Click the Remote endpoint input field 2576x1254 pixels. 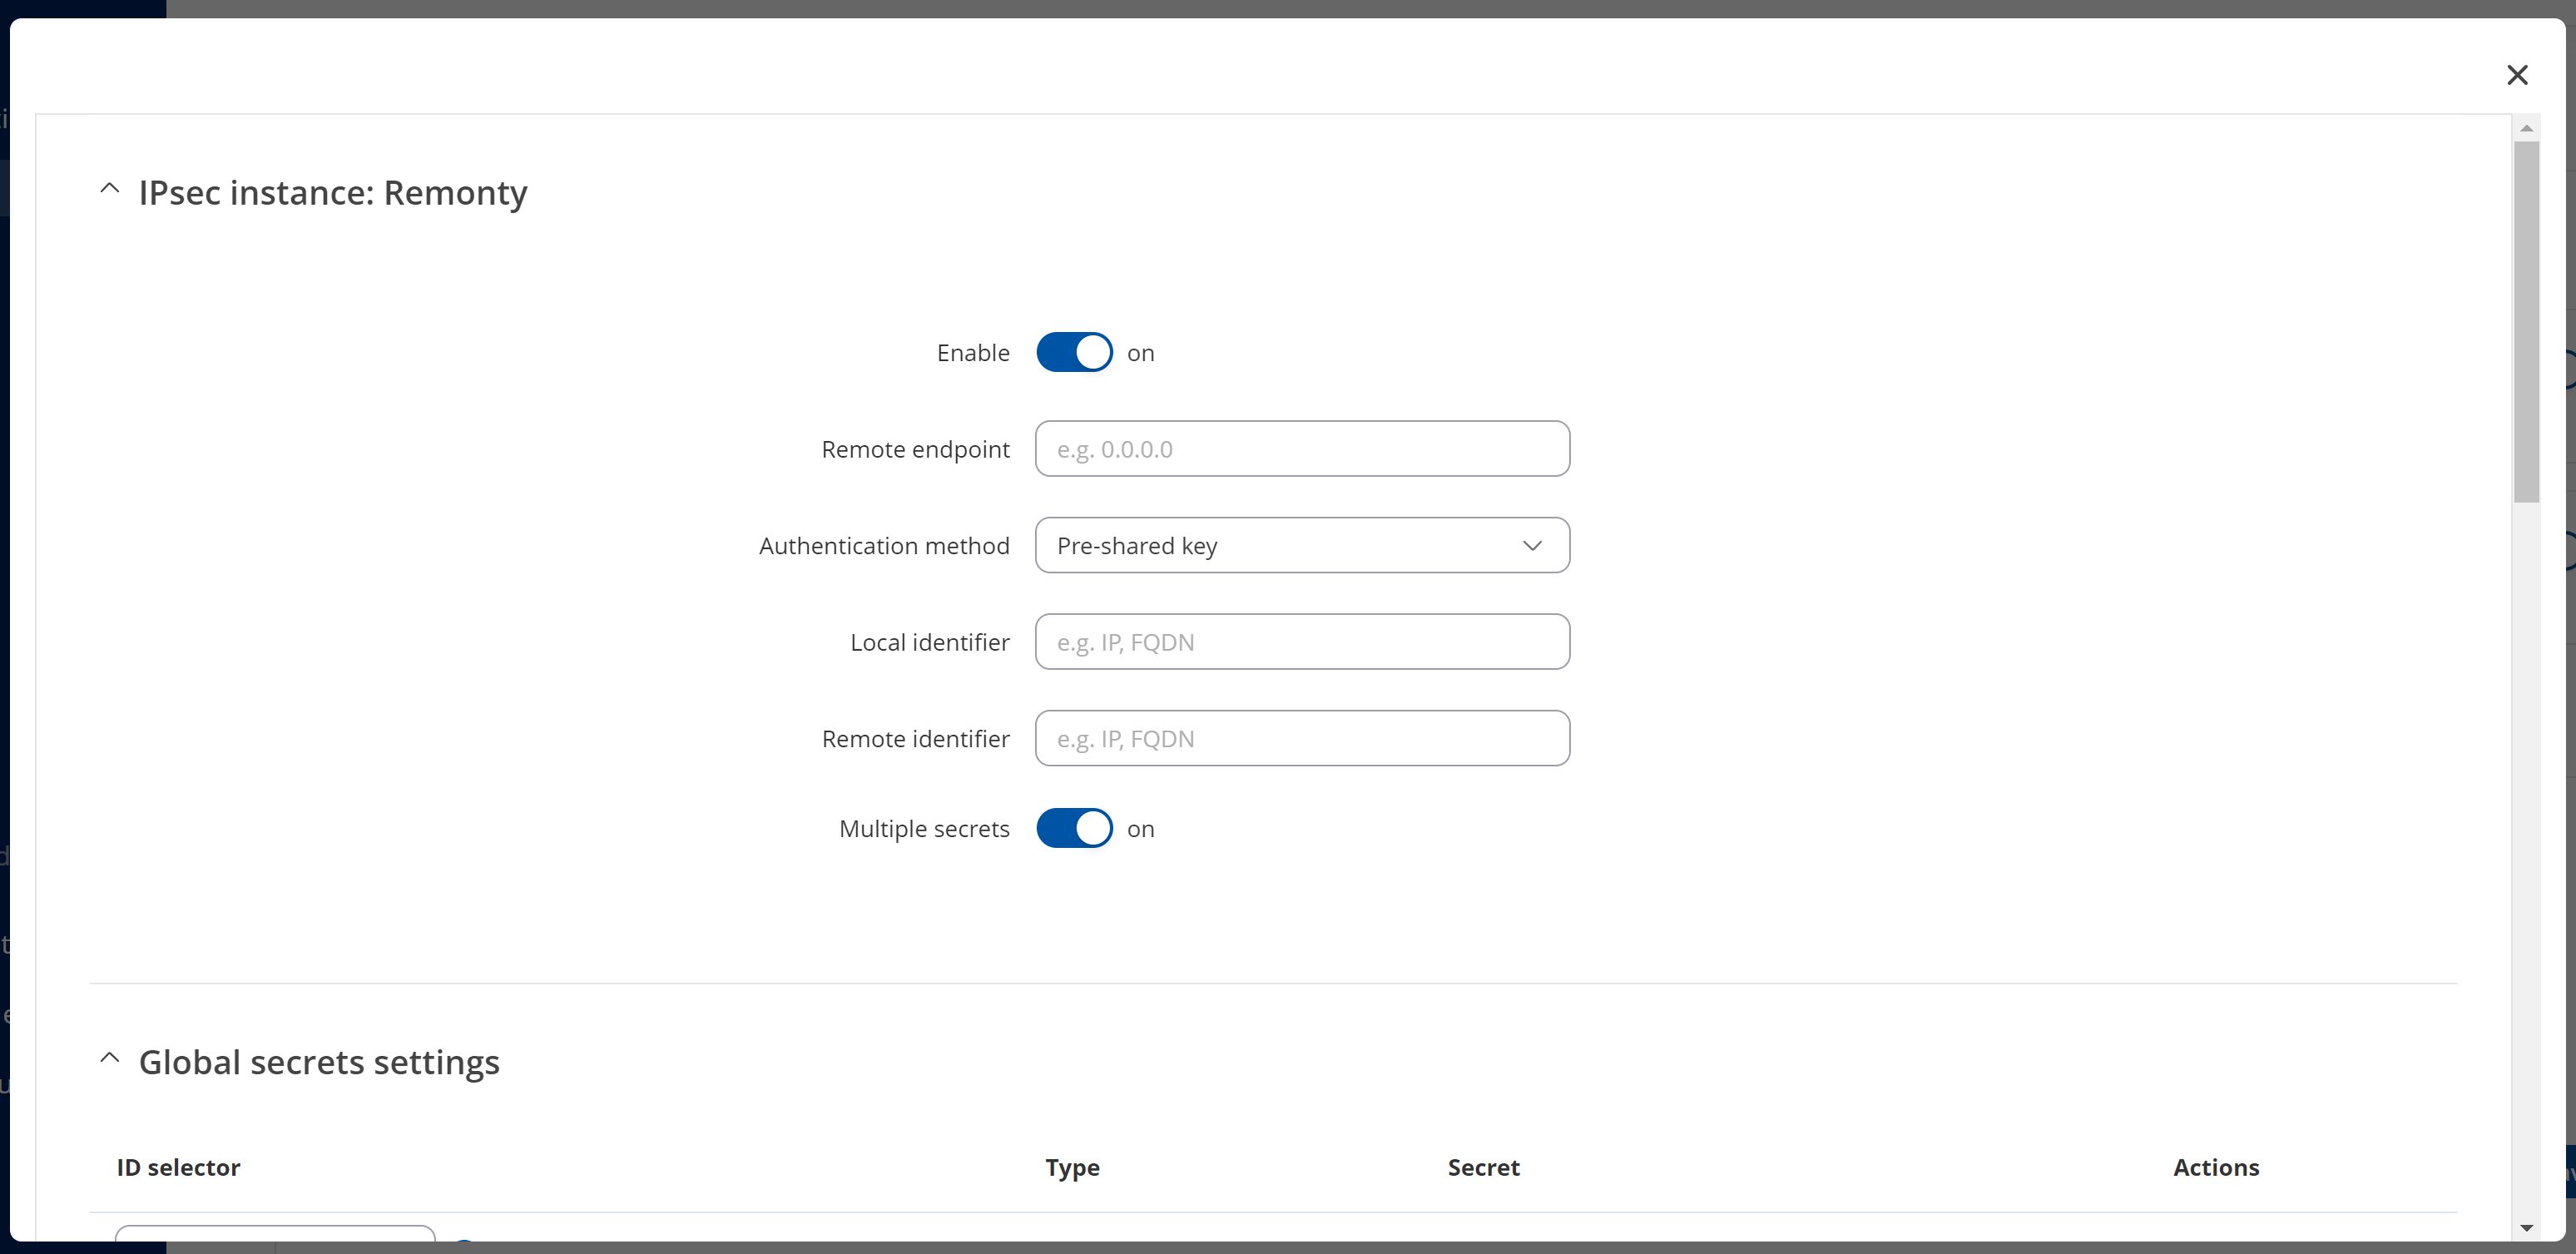[1302, 449]
